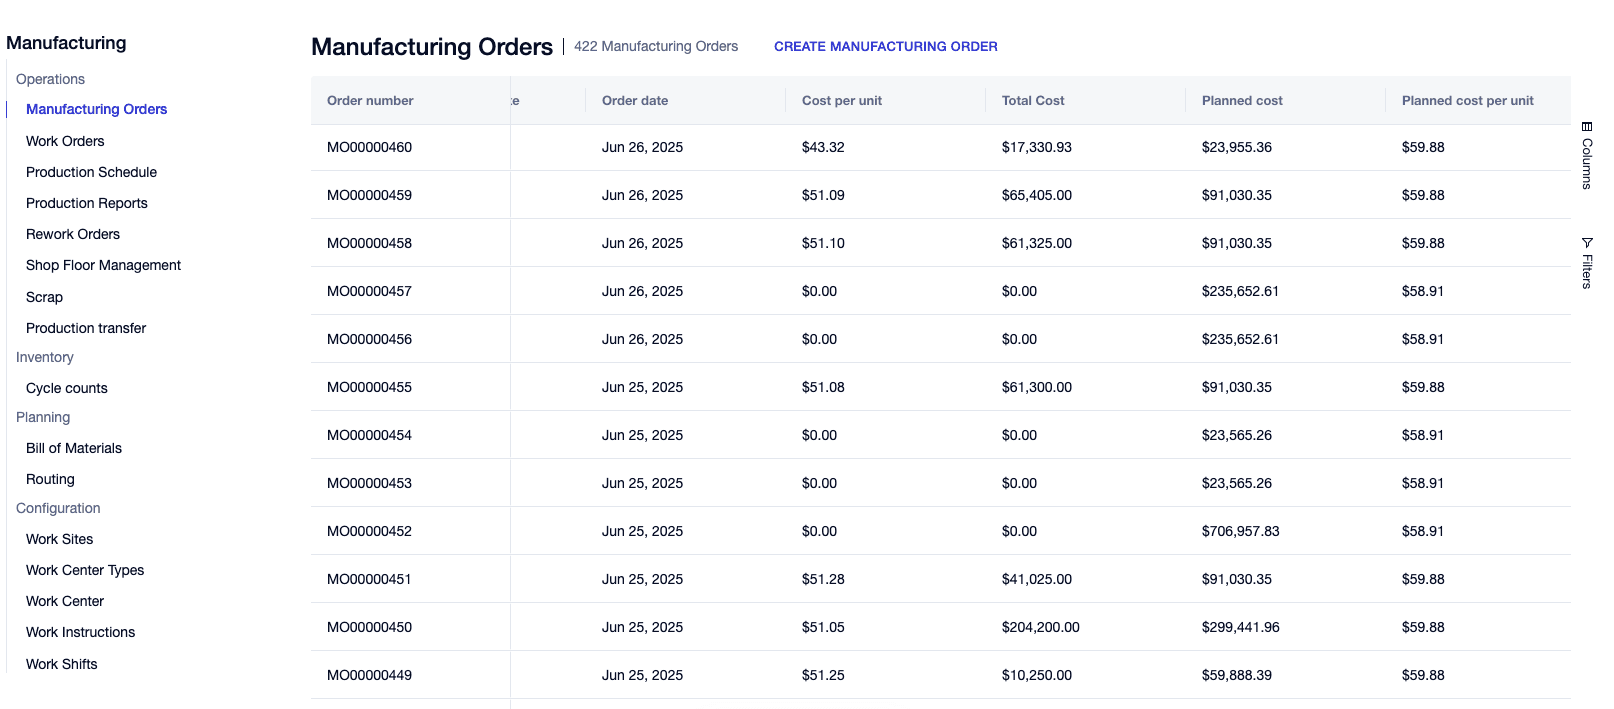Screen dimensions: 1614x709
Task: Open Production Schedule page
Action: coord(91,172)
